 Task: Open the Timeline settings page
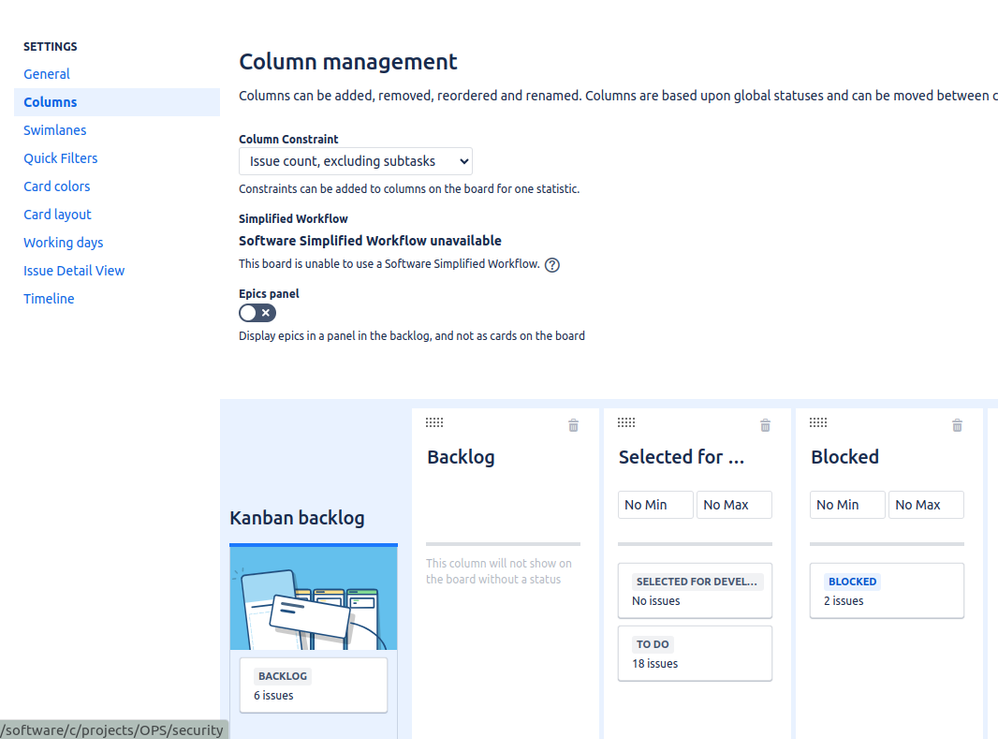point(48,298)
